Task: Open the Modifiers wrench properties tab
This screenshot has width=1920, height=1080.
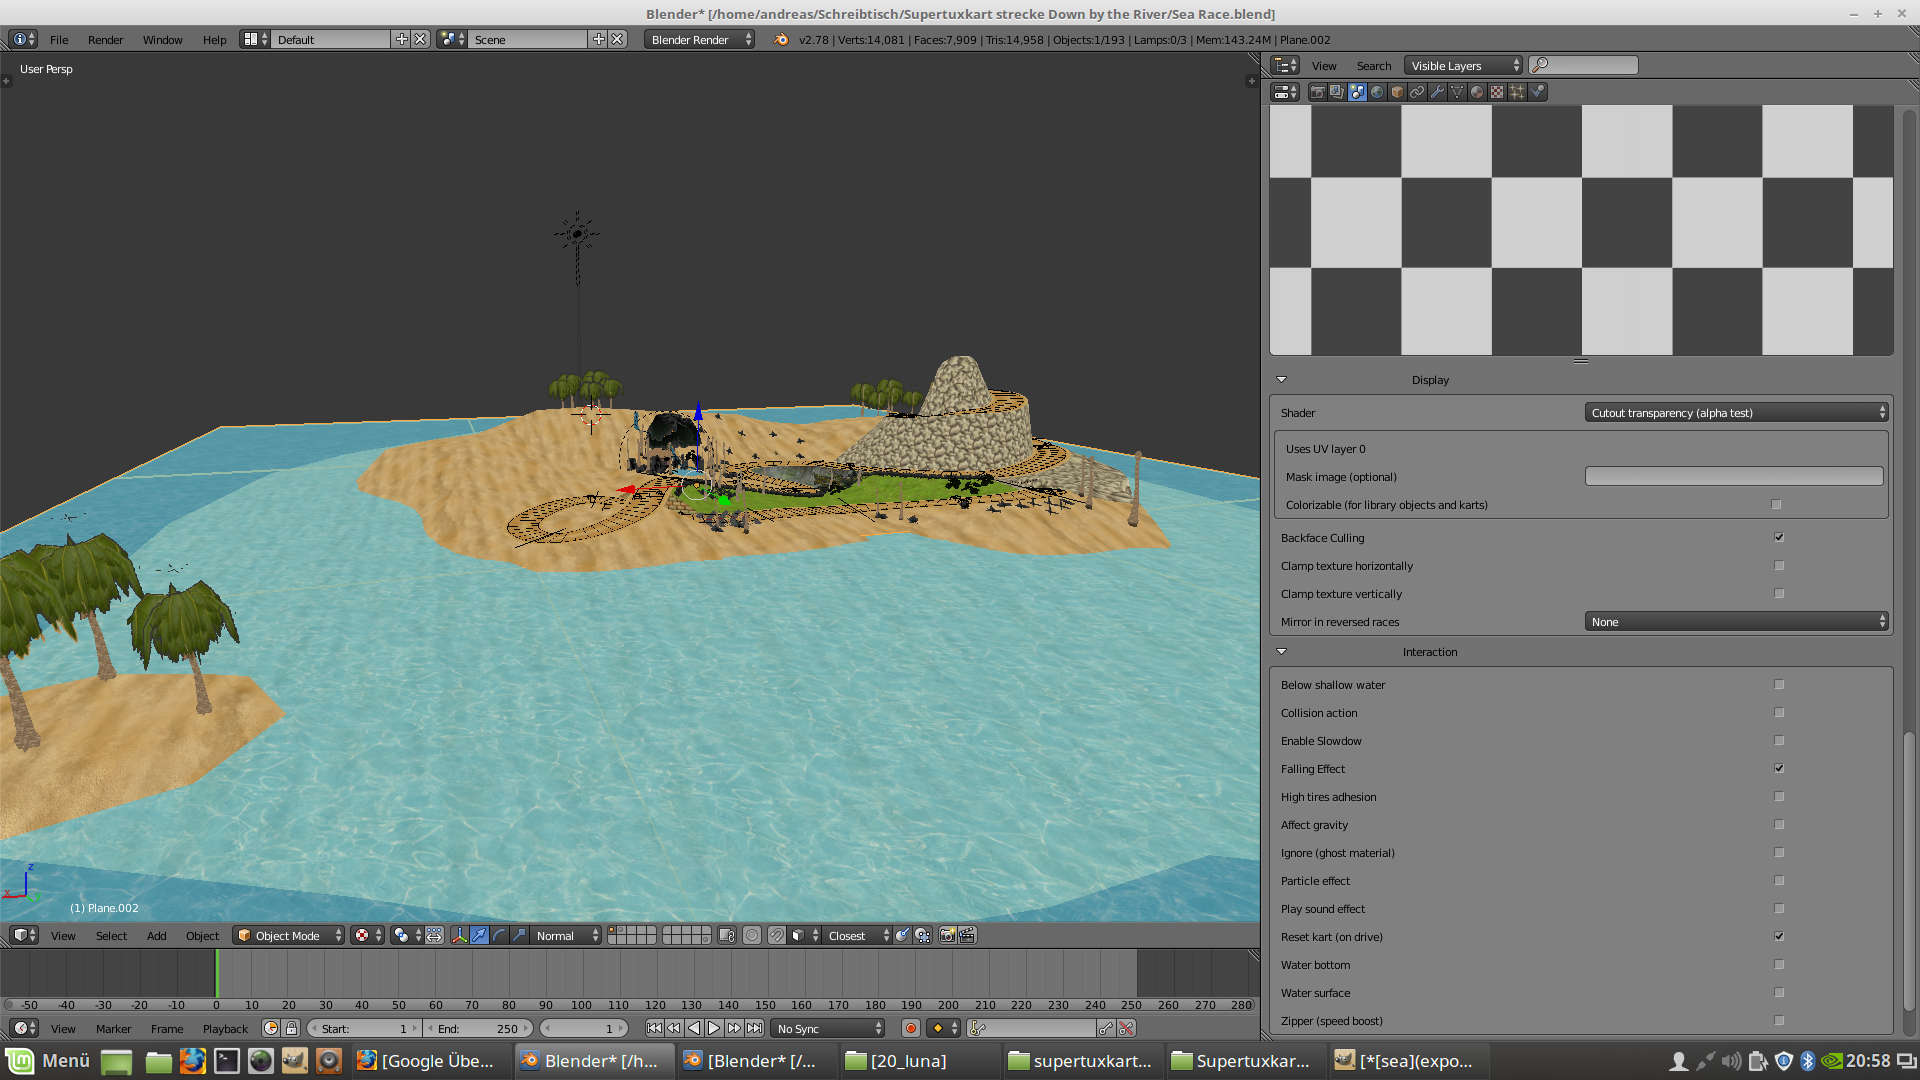Action: pos(1437,92)
